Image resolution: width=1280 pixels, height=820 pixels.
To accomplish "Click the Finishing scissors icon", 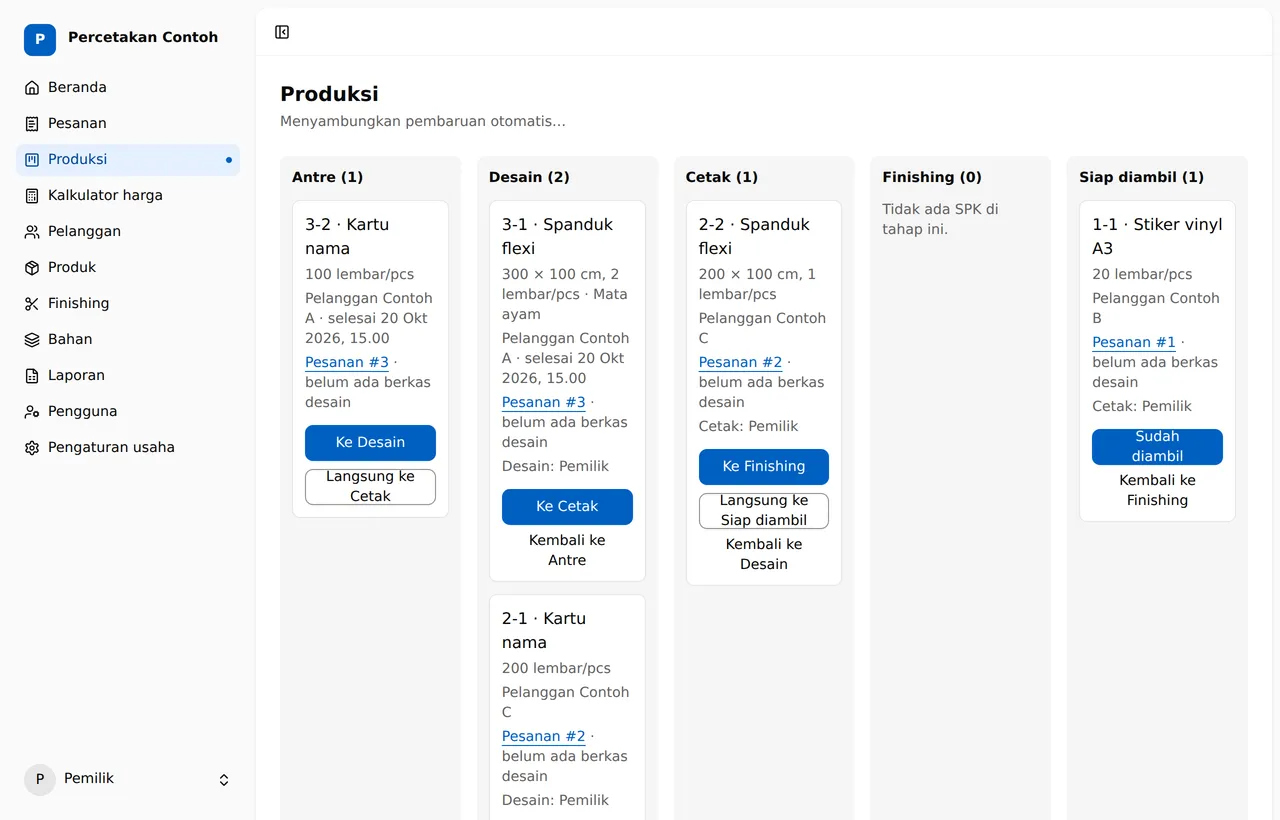I will click(x=32, y=303).
